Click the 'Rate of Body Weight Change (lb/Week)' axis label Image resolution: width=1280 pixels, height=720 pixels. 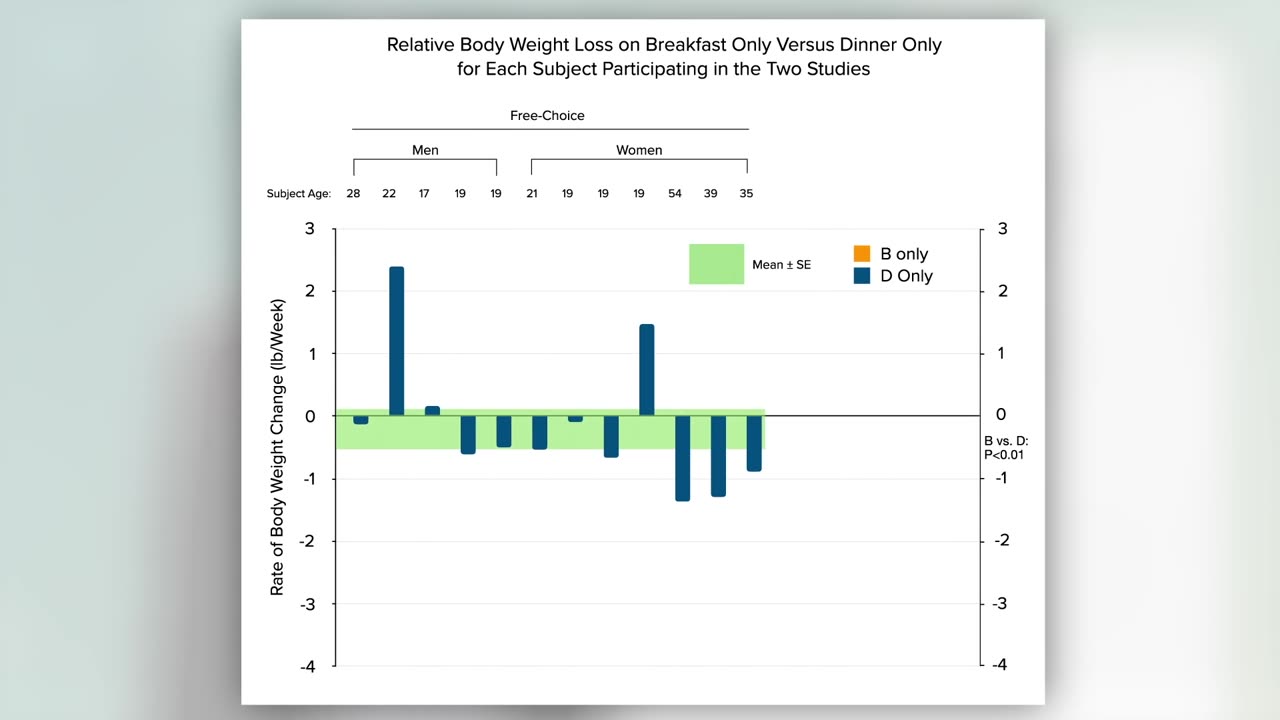[x=277, y=447]
